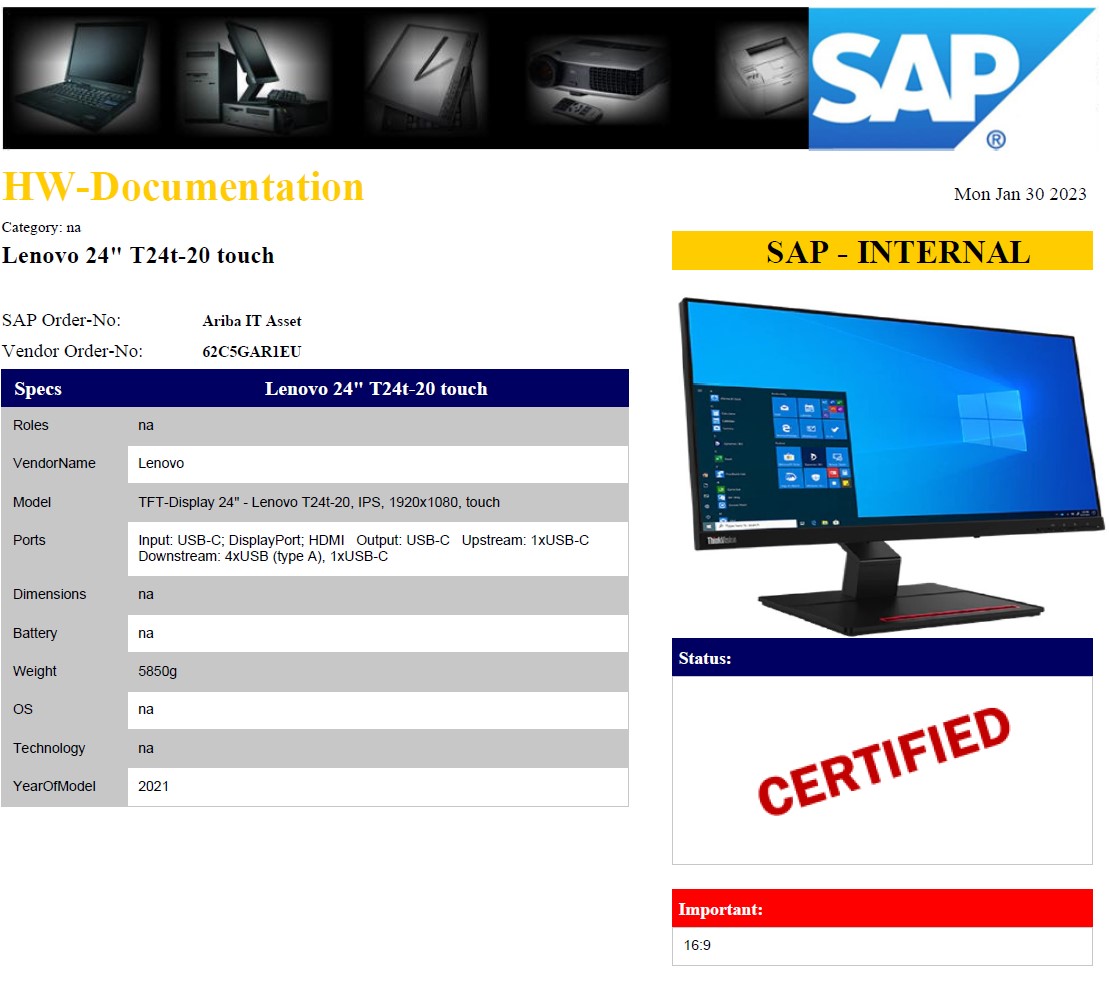Click the Ports value text
The width and height of the screenshot is (1109, 1000).
[364, 548]
